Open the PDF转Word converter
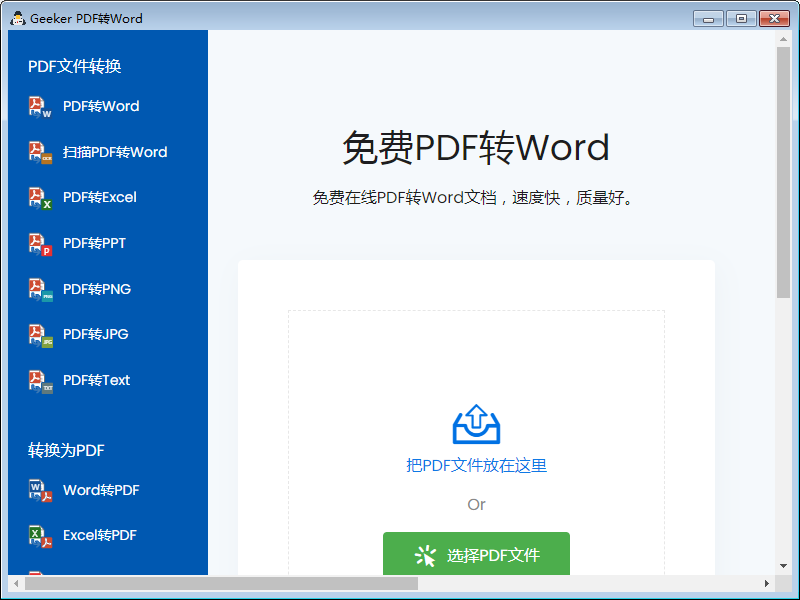This screenshot has width=800, height=600. pyautogui.click(x=101, y=106)
